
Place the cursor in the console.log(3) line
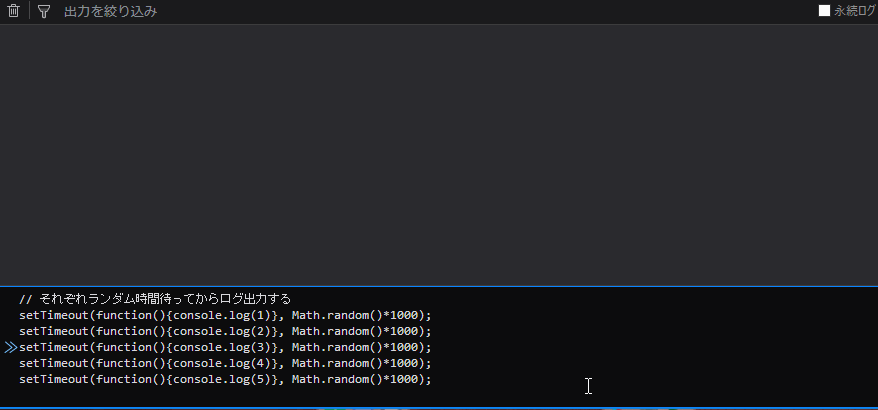(x=225, y=347)
